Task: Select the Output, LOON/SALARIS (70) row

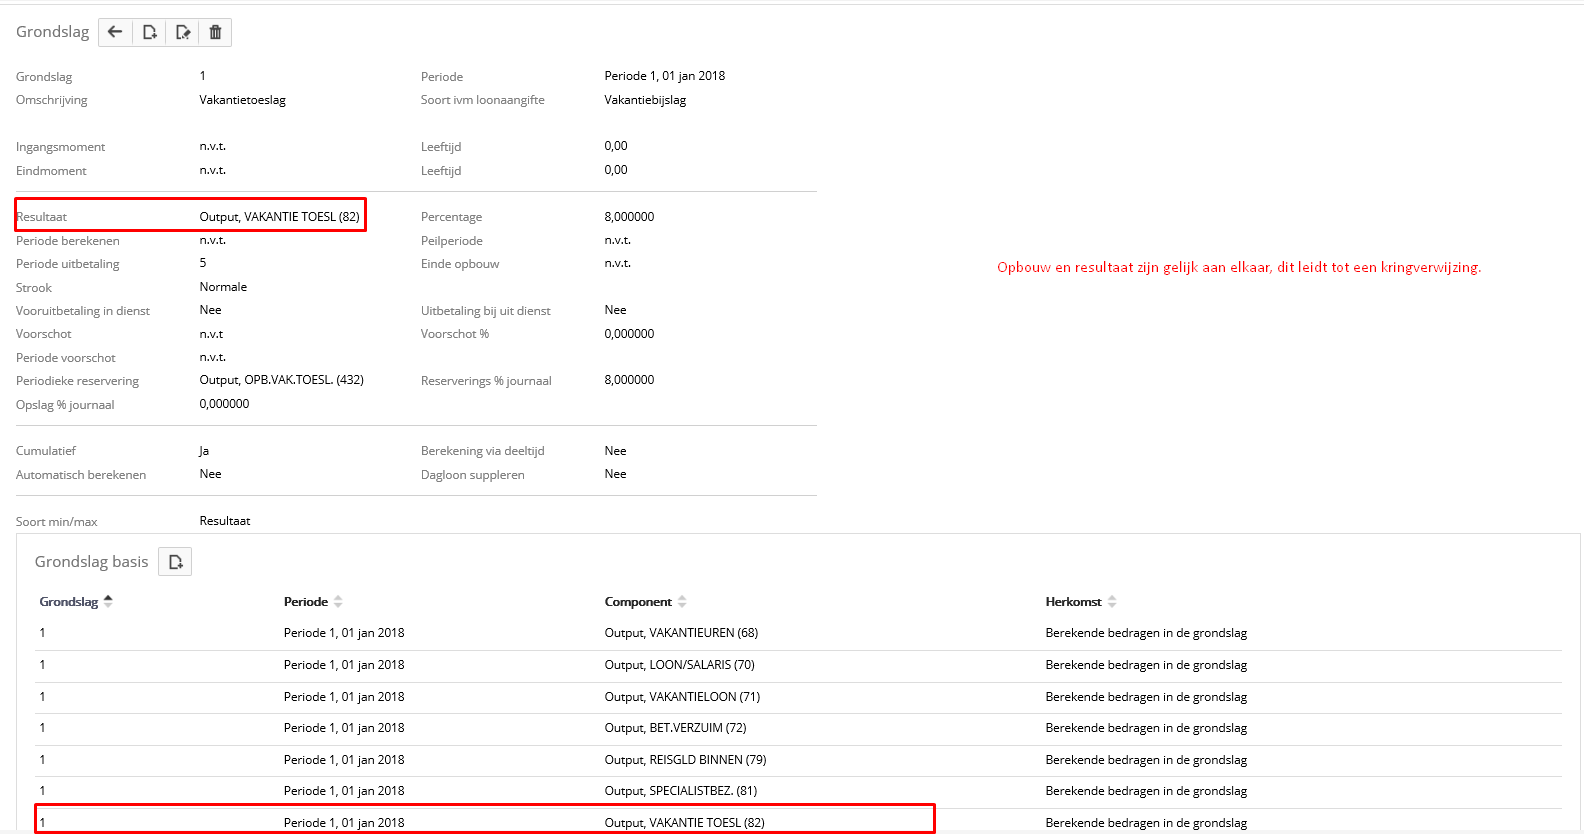Action: (679, 665)
